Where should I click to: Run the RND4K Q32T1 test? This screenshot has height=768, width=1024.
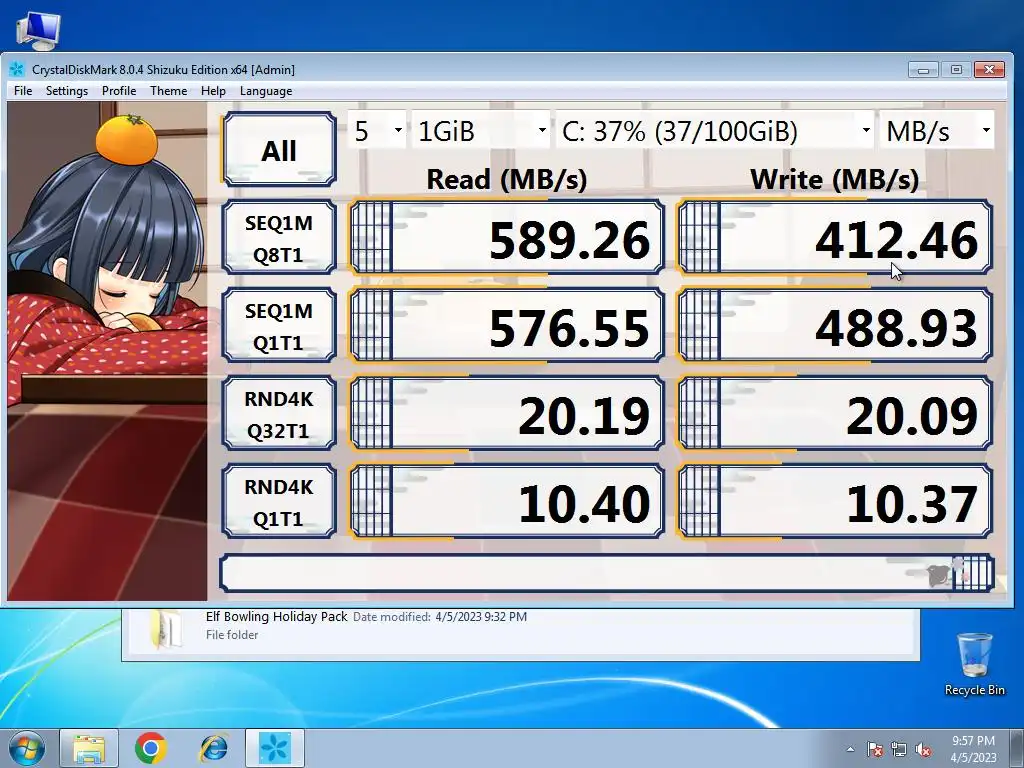[x=279, y=414]
